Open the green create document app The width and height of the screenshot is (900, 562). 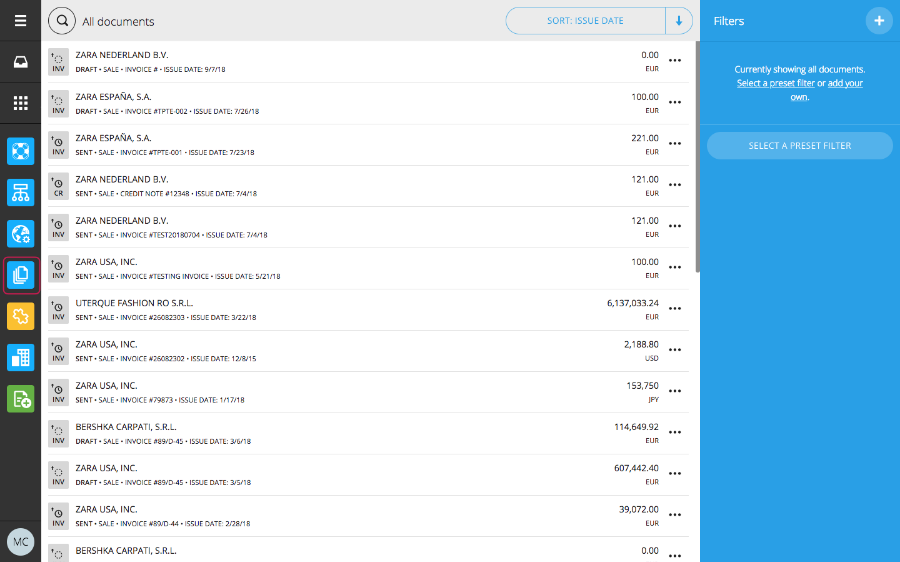21,399
